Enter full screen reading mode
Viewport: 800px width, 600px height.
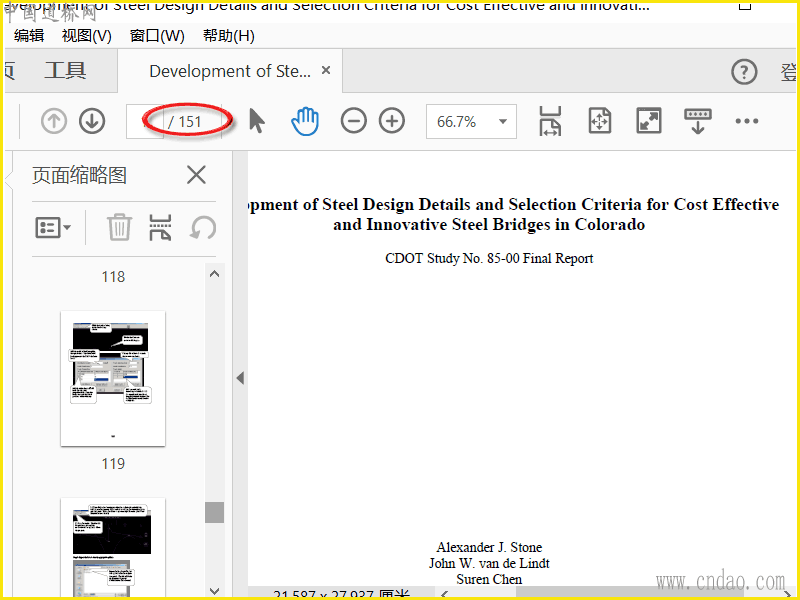648,121
